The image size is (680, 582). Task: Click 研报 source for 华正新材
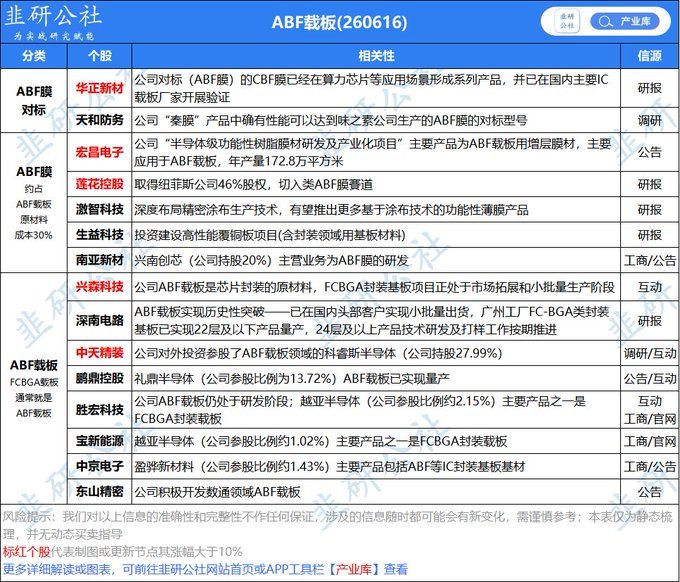650,88
